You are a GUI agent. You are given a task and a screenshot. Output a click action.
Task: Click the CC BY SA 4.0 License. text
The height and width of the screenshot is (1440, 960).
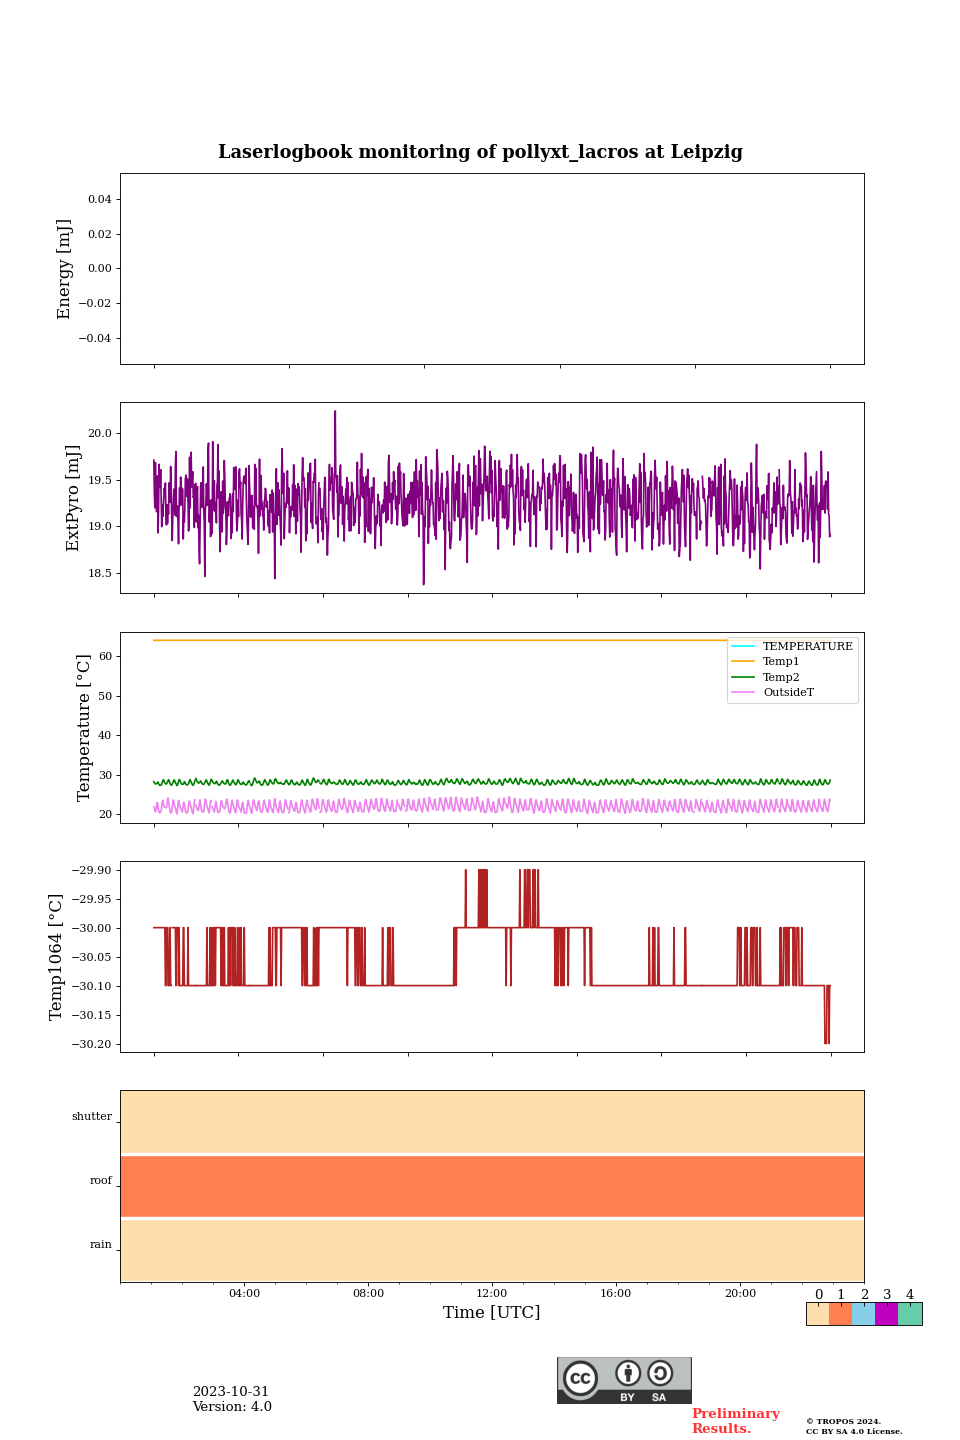click(854, 1431)
